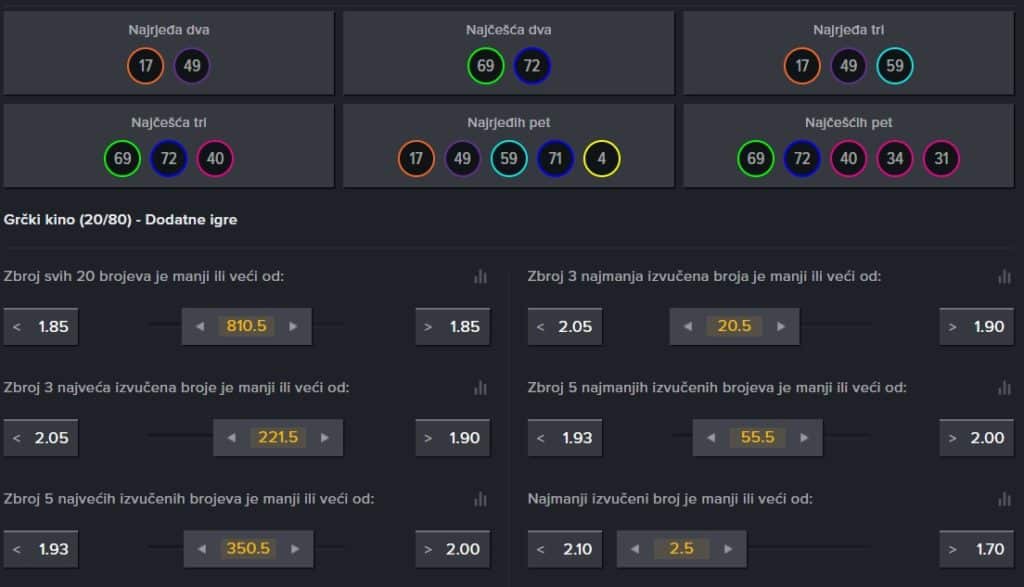Open stats chart for 5 smallest numbers sum

click(x=1004, y=387)
